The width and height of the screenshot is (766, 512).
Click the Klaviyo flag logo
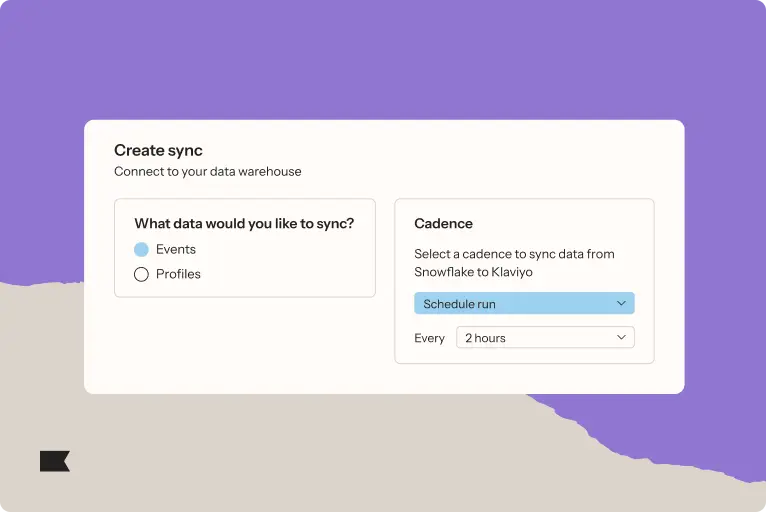[54, 461]
